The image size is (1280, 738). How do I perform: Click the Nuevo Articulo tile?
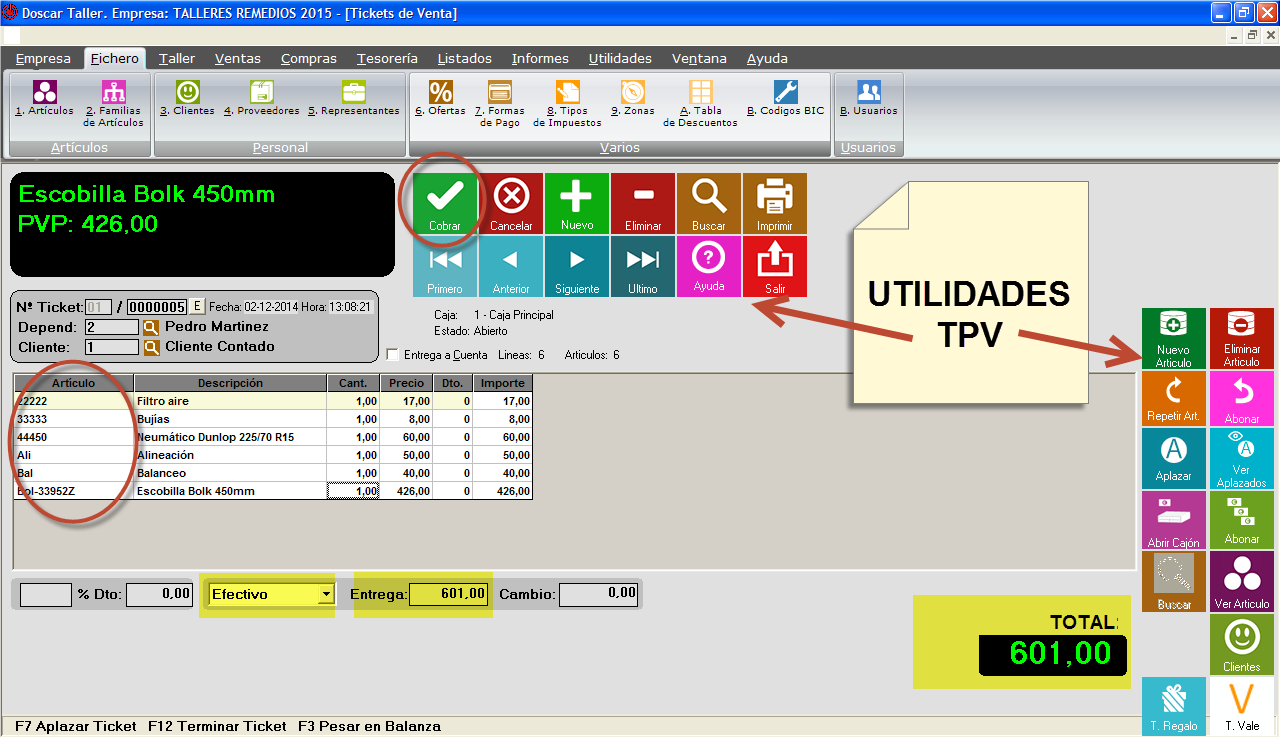1174,338
